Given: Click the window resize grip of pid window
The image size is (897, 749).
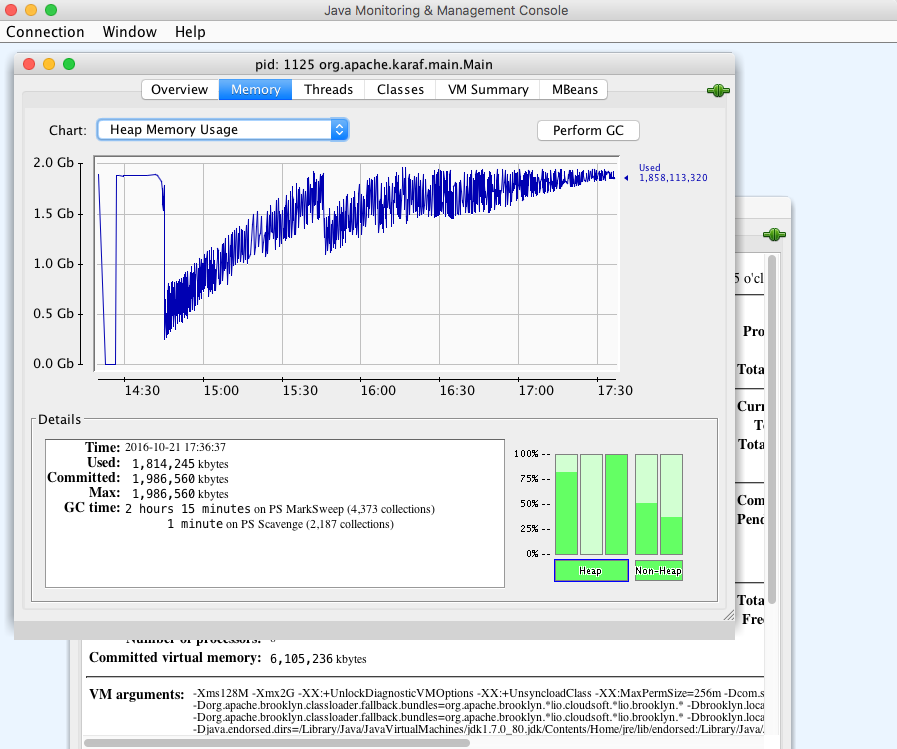Looking at the screenshot, I should click(728, 616).
